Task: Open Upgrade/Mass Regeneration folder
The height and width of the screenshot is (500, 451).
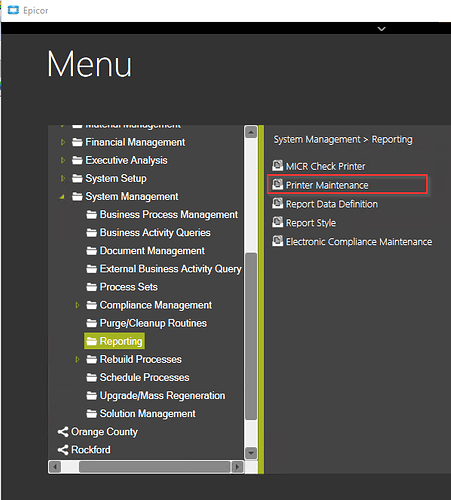Action: point(162,395)
